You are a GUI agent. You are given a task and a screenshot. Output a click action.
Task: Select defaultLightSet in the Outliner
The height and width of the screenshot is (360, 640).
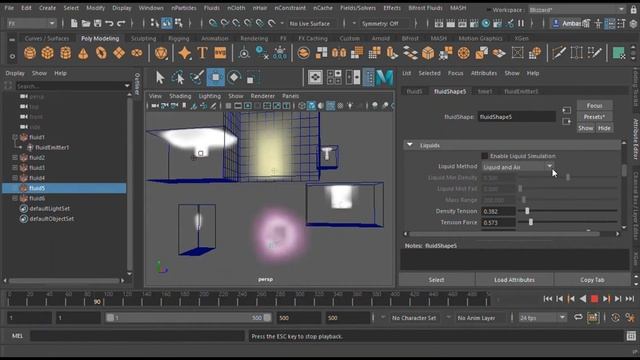(49, 209)
